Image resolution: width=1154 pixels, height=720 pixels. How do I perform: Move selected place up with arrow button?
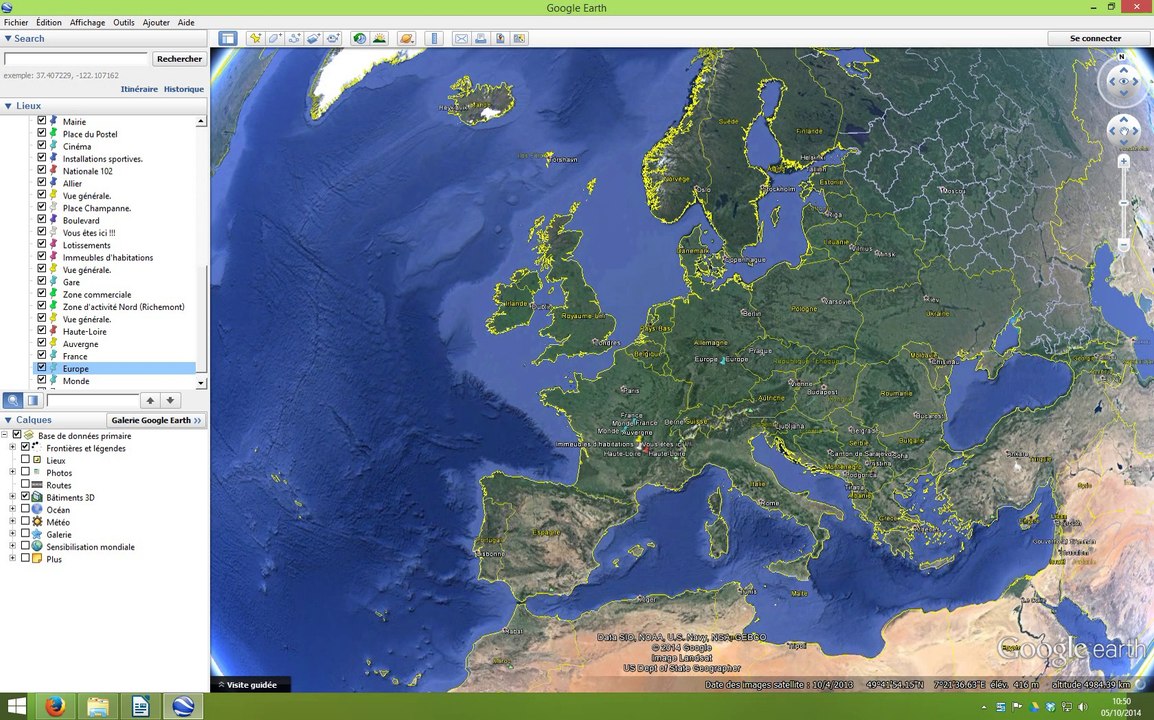point(150,400)
